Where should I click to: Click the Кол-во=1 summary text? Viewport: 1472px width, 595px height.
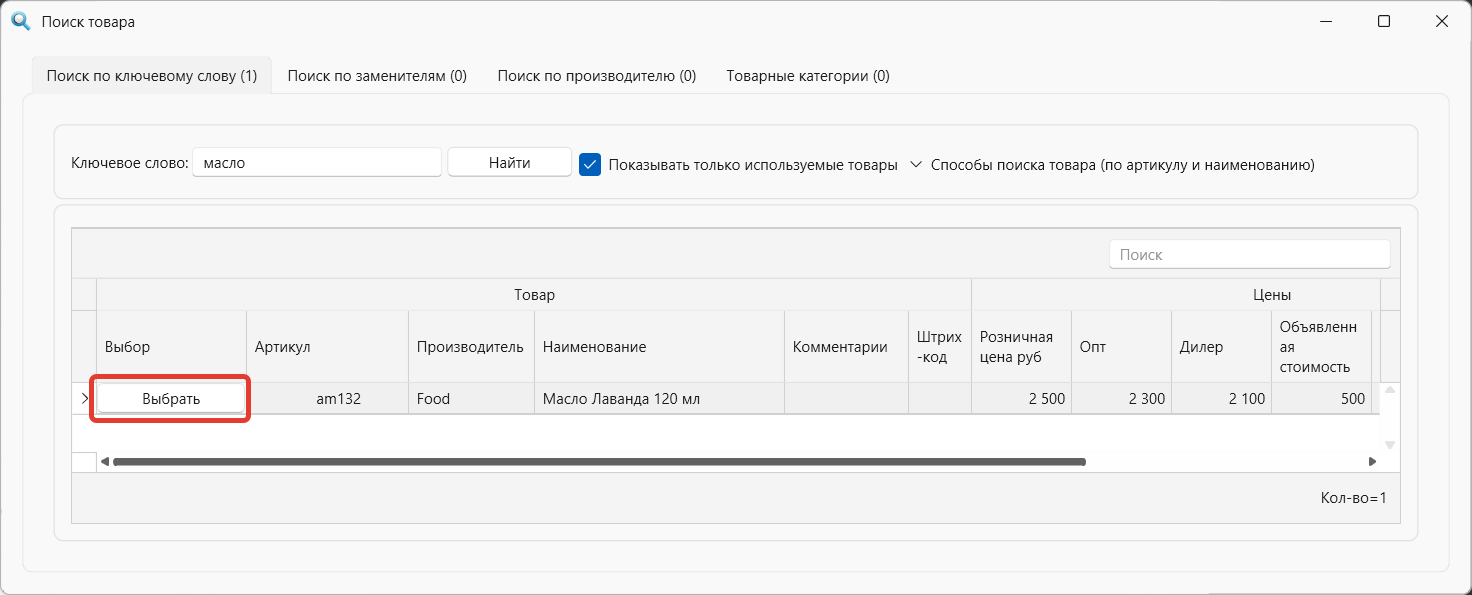coord(1353,497)
